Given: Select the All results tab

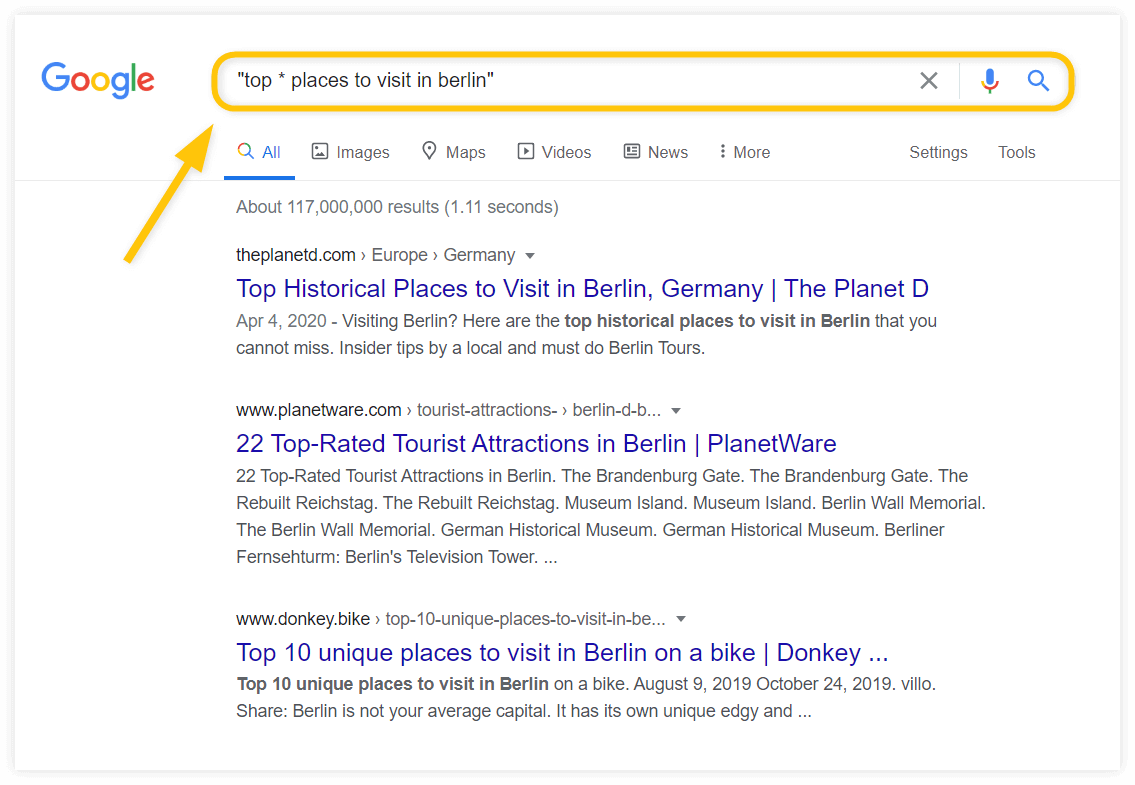Looking at the screenshot, I should [x=259, y=152].
